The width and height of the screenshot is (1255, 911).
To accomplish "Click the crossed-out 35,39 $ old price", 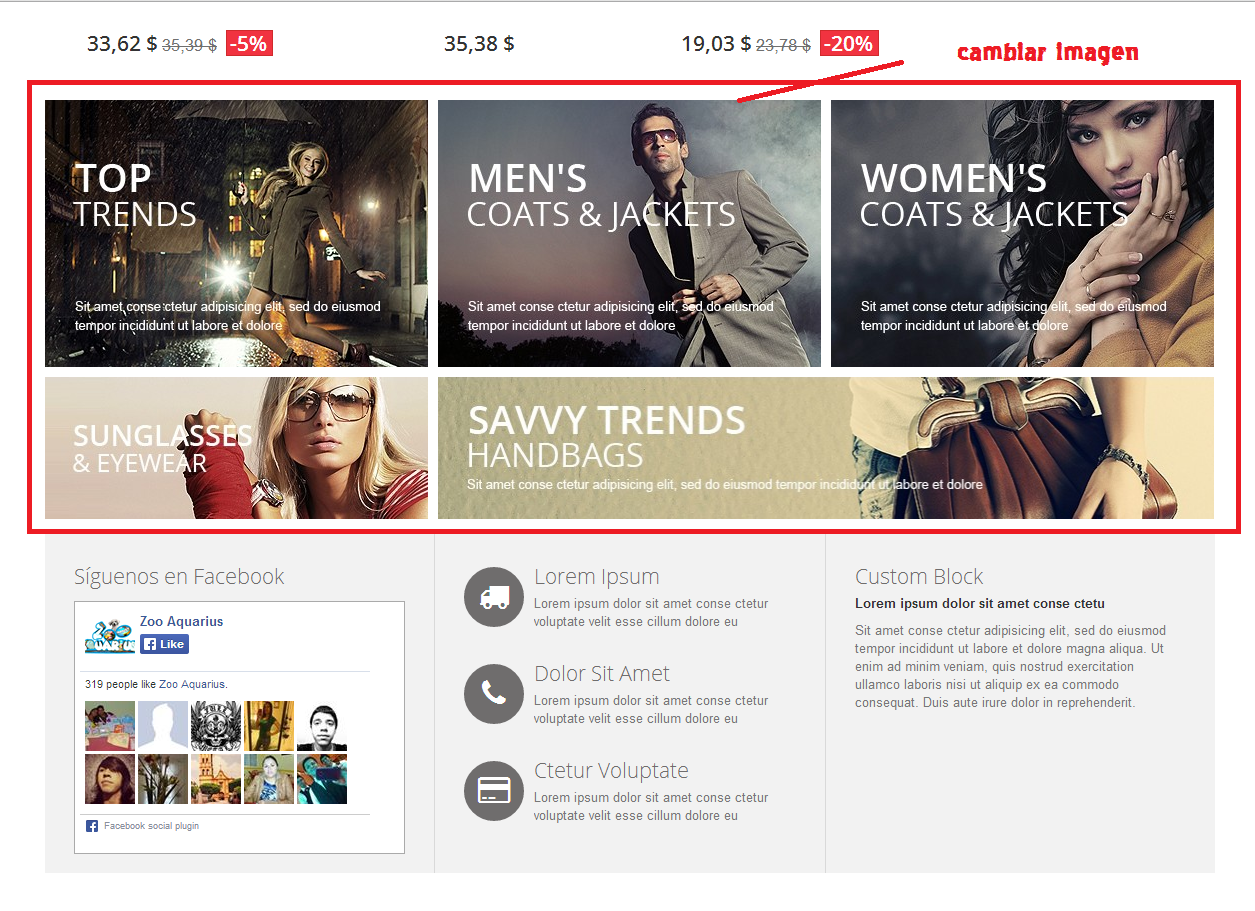I will point(190,45).
